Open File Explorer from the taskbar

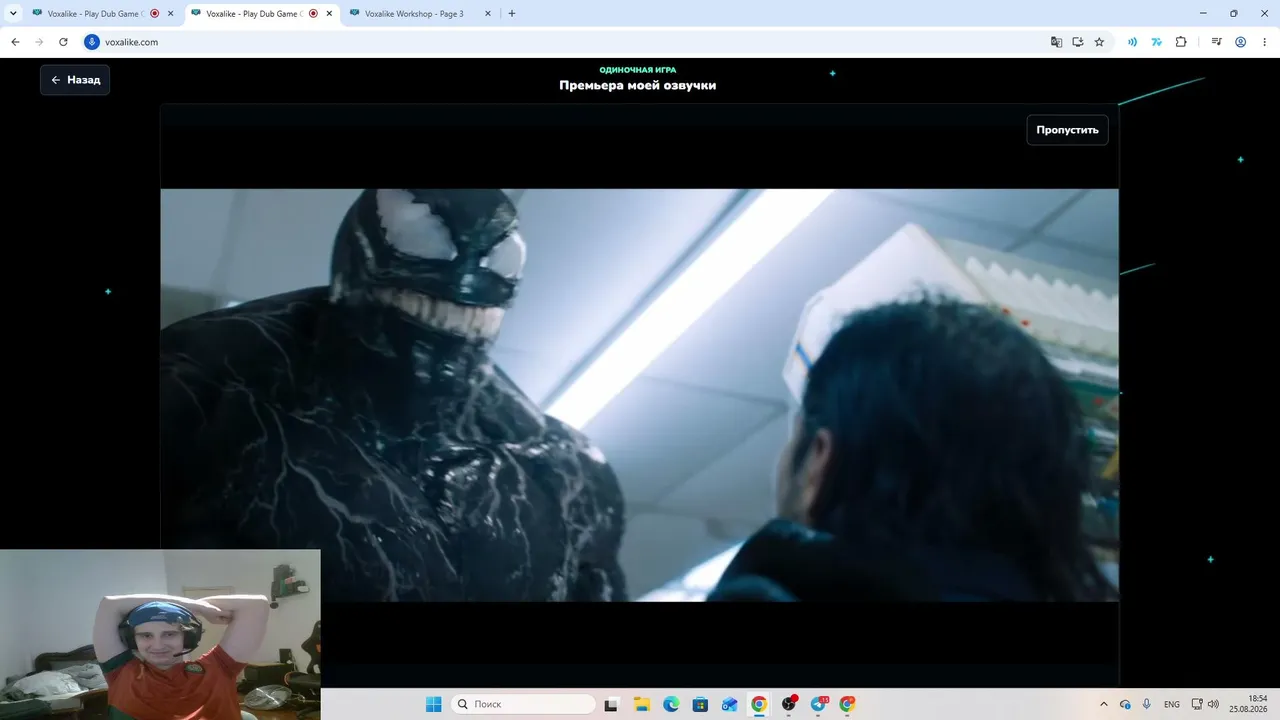tap(643, 704)
